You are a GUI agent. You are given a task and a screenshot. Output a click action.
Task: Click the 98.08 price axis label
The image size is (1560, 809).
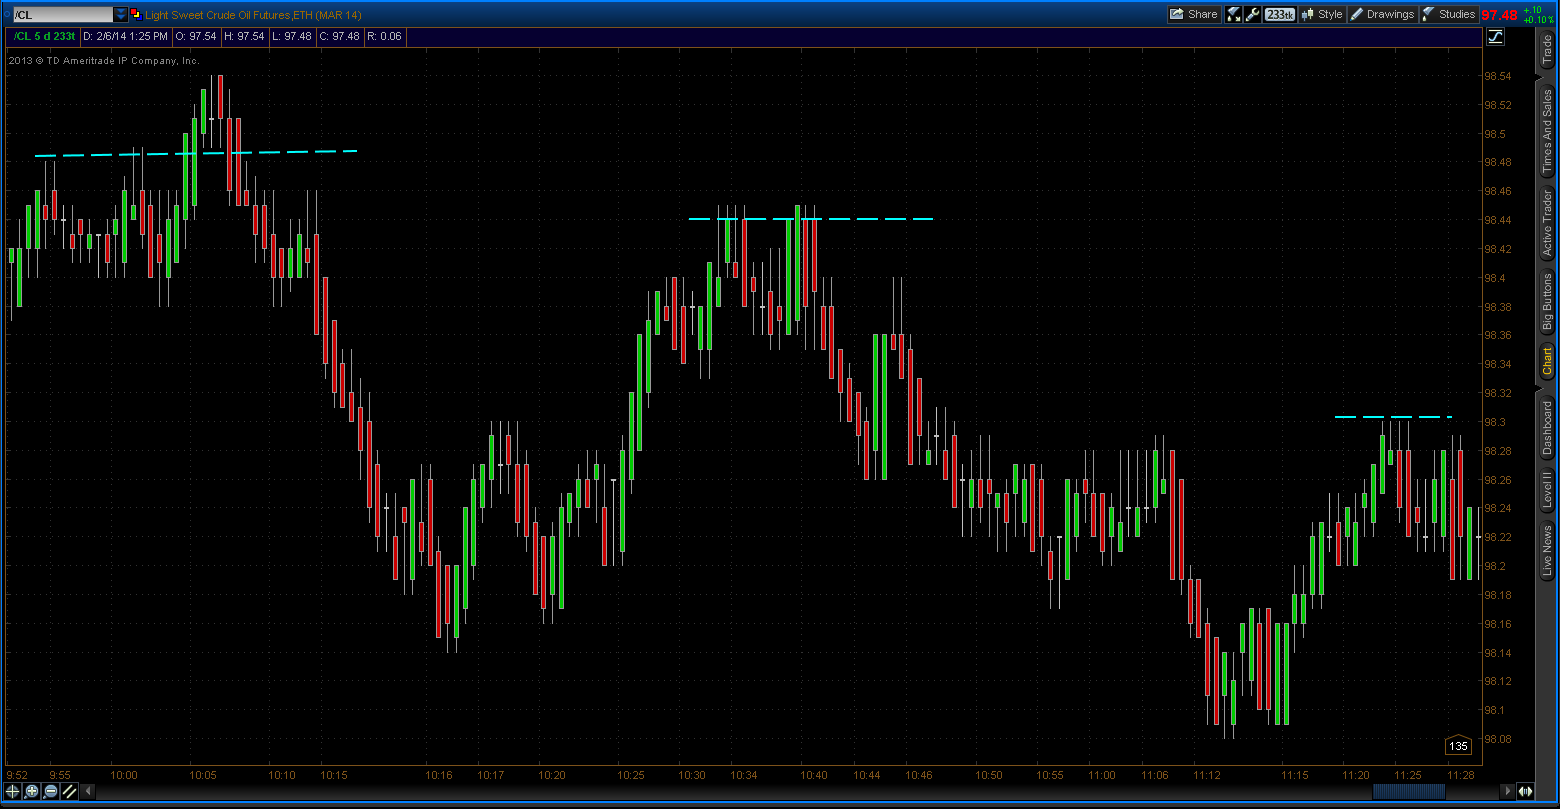1496,739
